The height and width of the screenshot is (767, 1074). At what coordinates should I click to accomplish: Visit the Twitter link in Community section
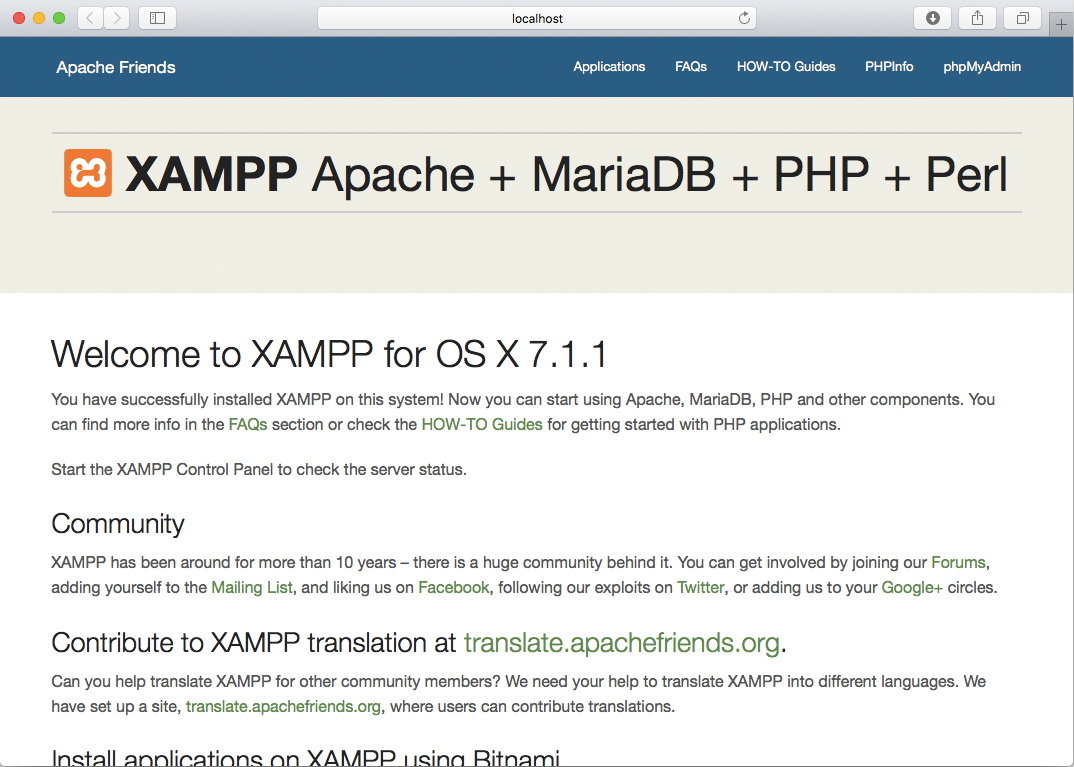click(x=700, y=587)
